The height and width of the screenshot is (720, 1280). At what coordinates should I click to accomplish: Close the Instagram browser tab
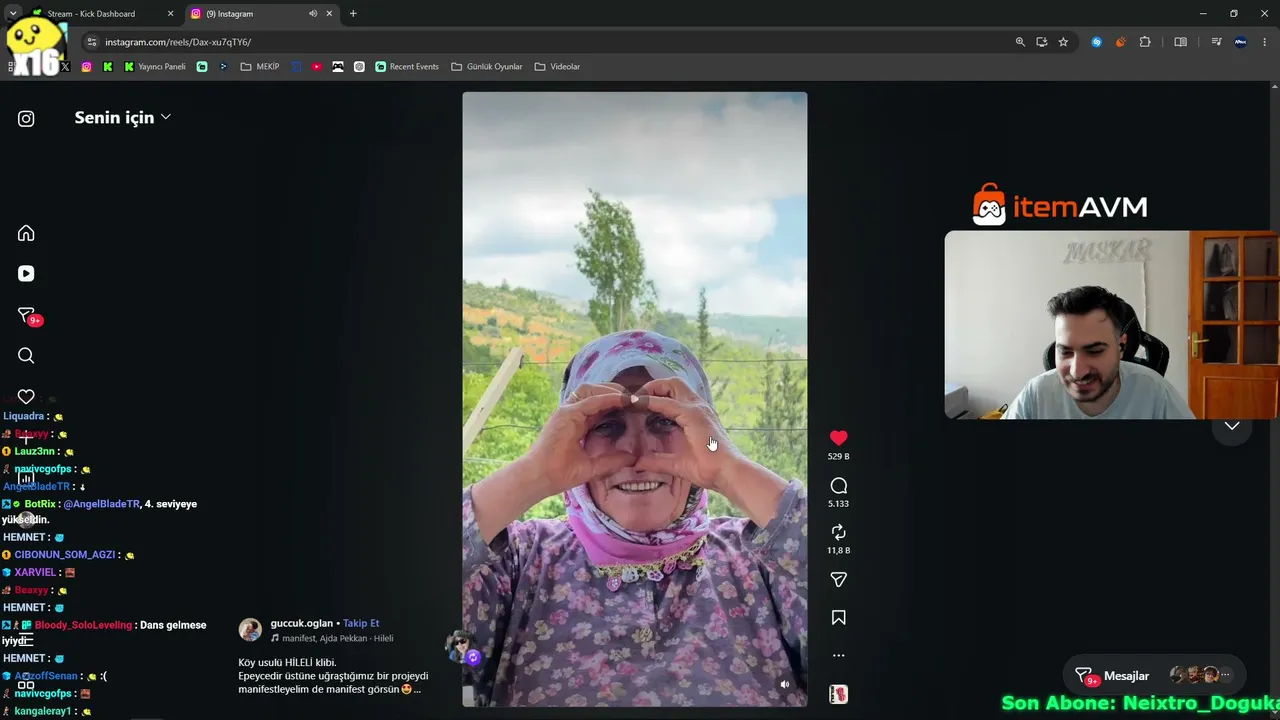(x=330, y=14)
